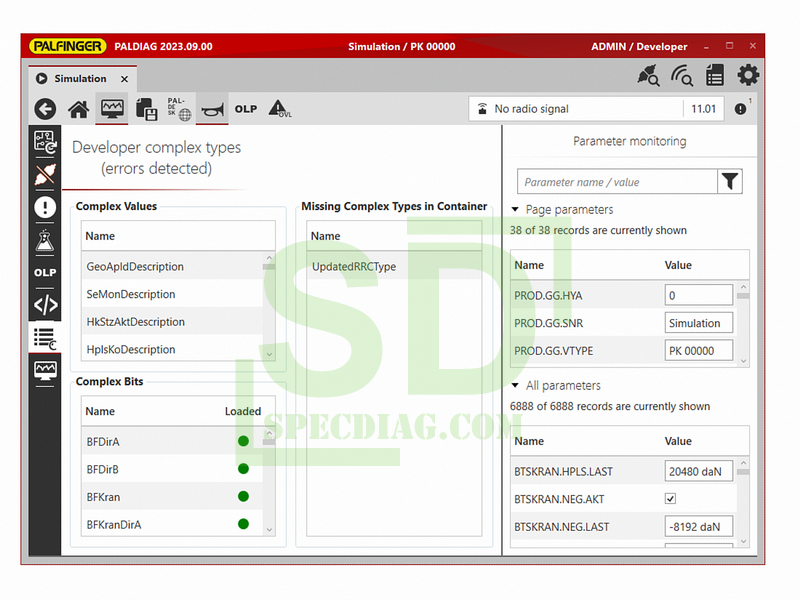Select GeoApIdDescription in Complex Values
The height and width of the screenshot is (600, 800).
[x=135, y=267]
